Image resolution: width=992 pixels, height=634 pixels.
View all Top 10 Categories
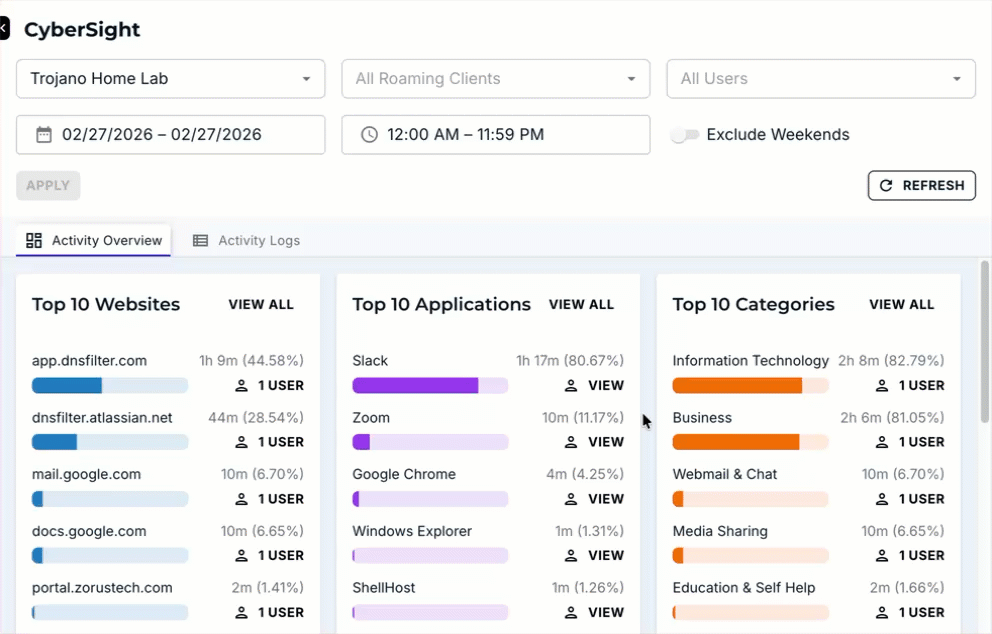tap(901, 305)
